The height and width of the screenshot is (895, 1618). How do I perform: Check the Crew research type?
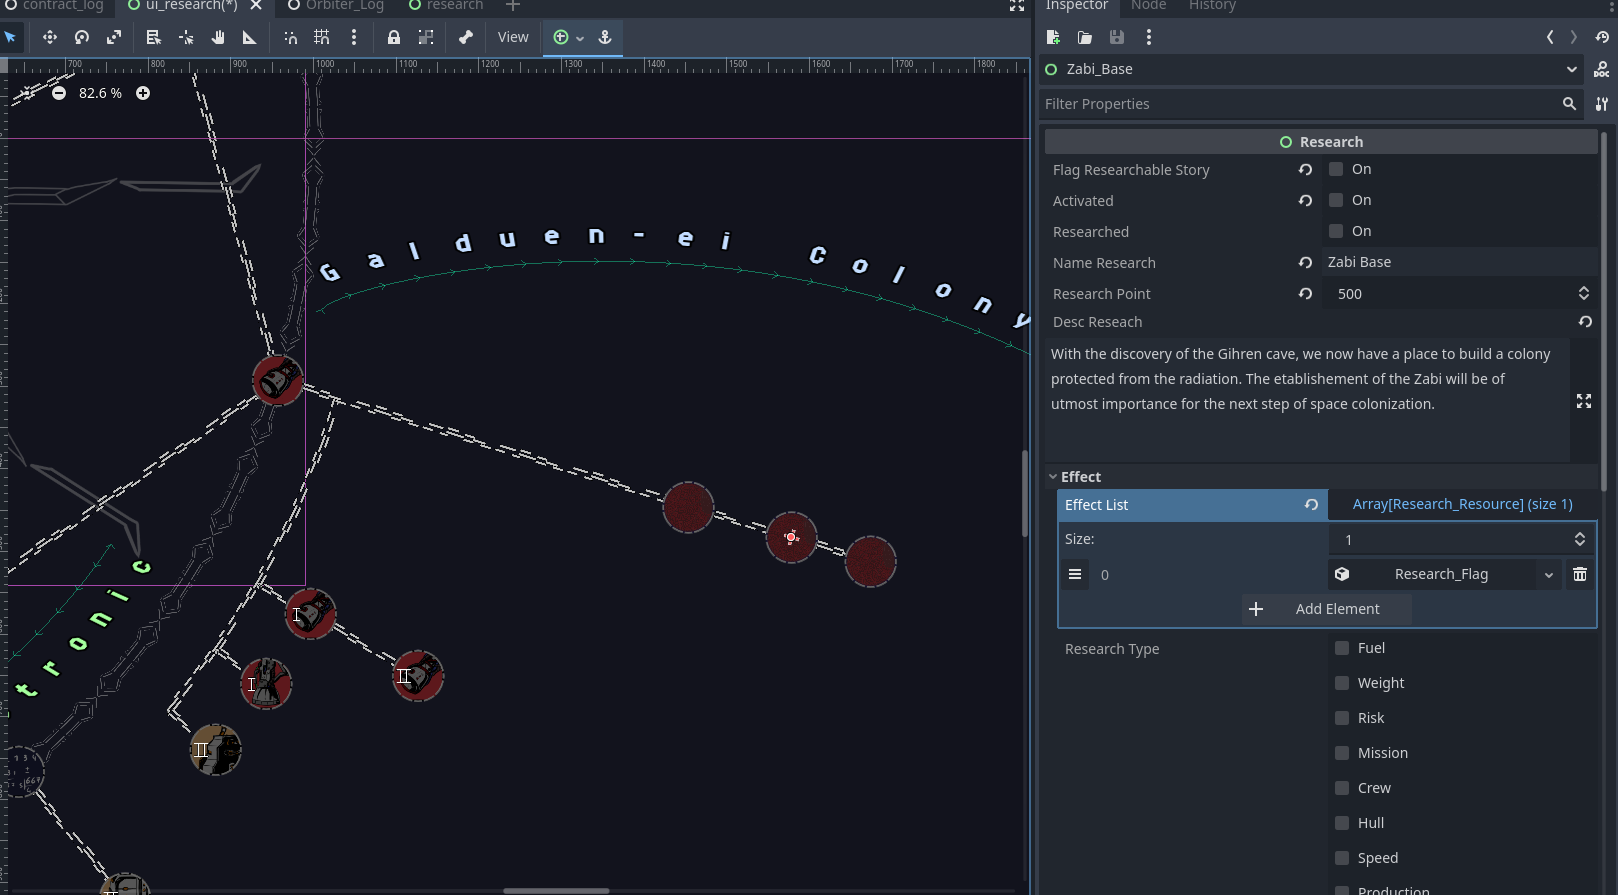(x=1342, y=788)
